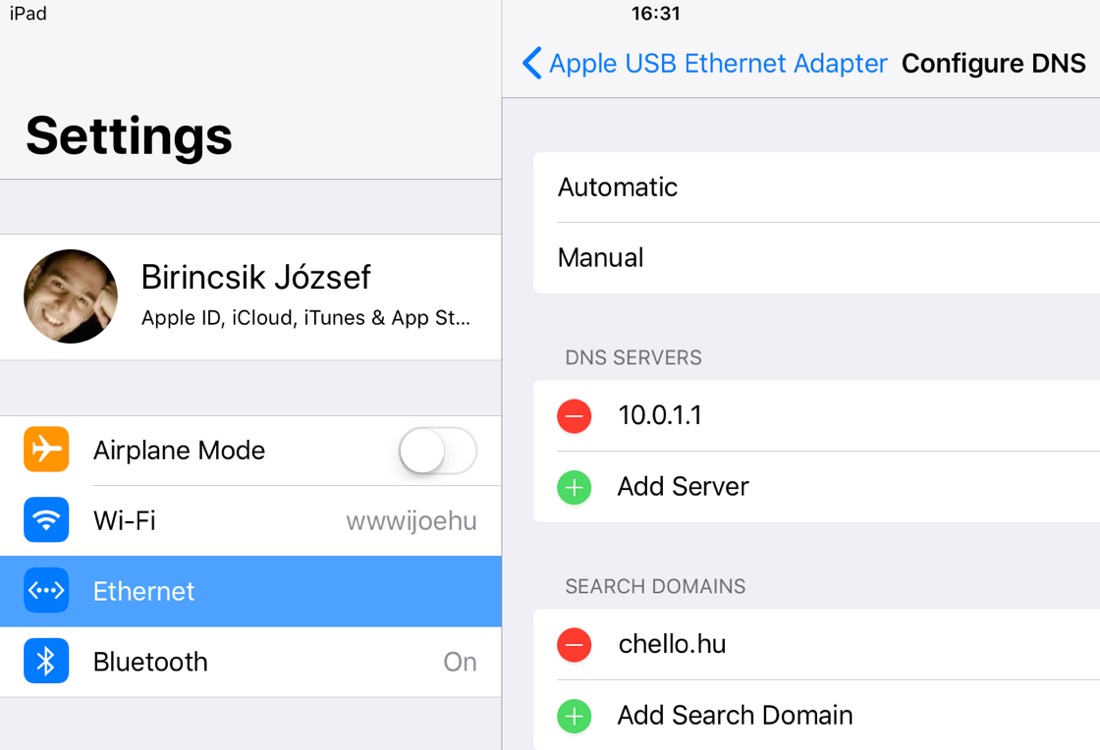
Task: Tap green plus beside Add Server
Action: (574, 487)
